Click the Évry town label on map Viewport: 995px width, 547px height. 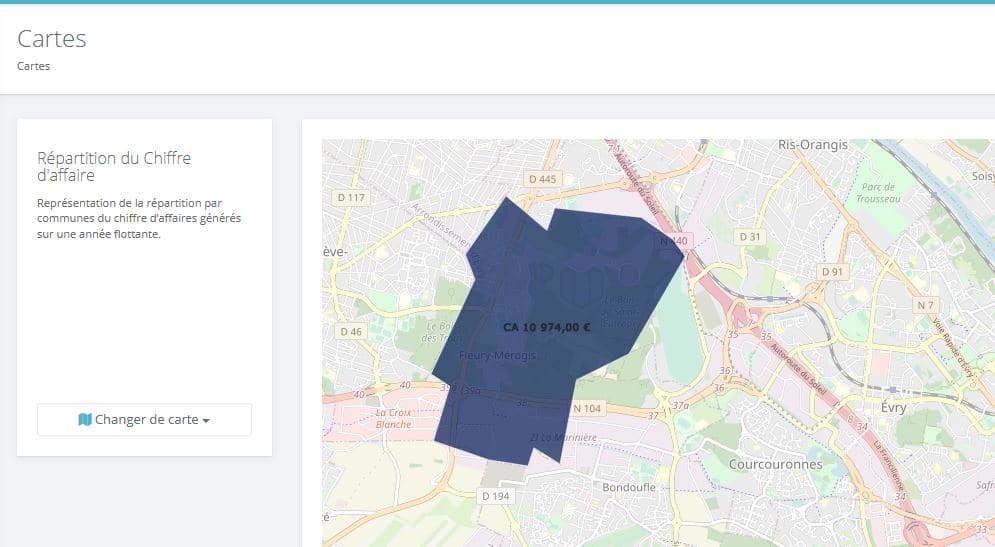coord(893,407)
